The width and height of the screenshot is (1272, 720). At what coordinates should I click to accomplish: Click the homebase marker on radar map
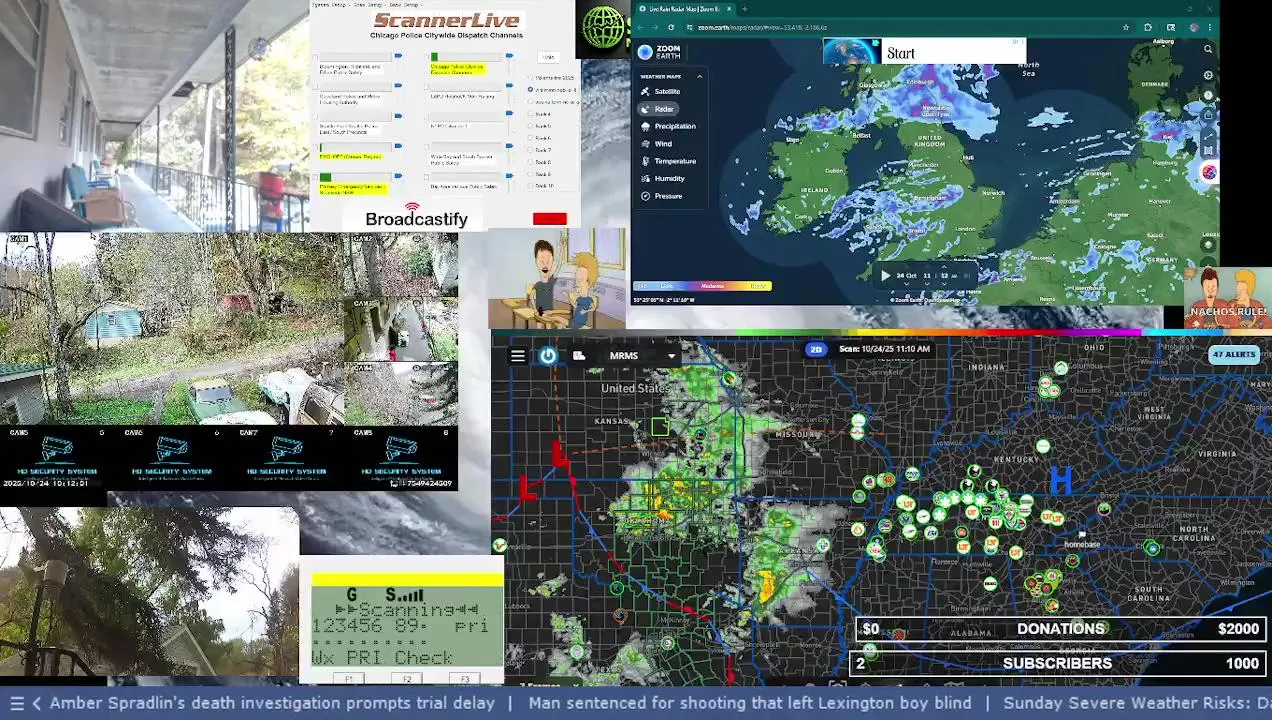click(1082, 540)
